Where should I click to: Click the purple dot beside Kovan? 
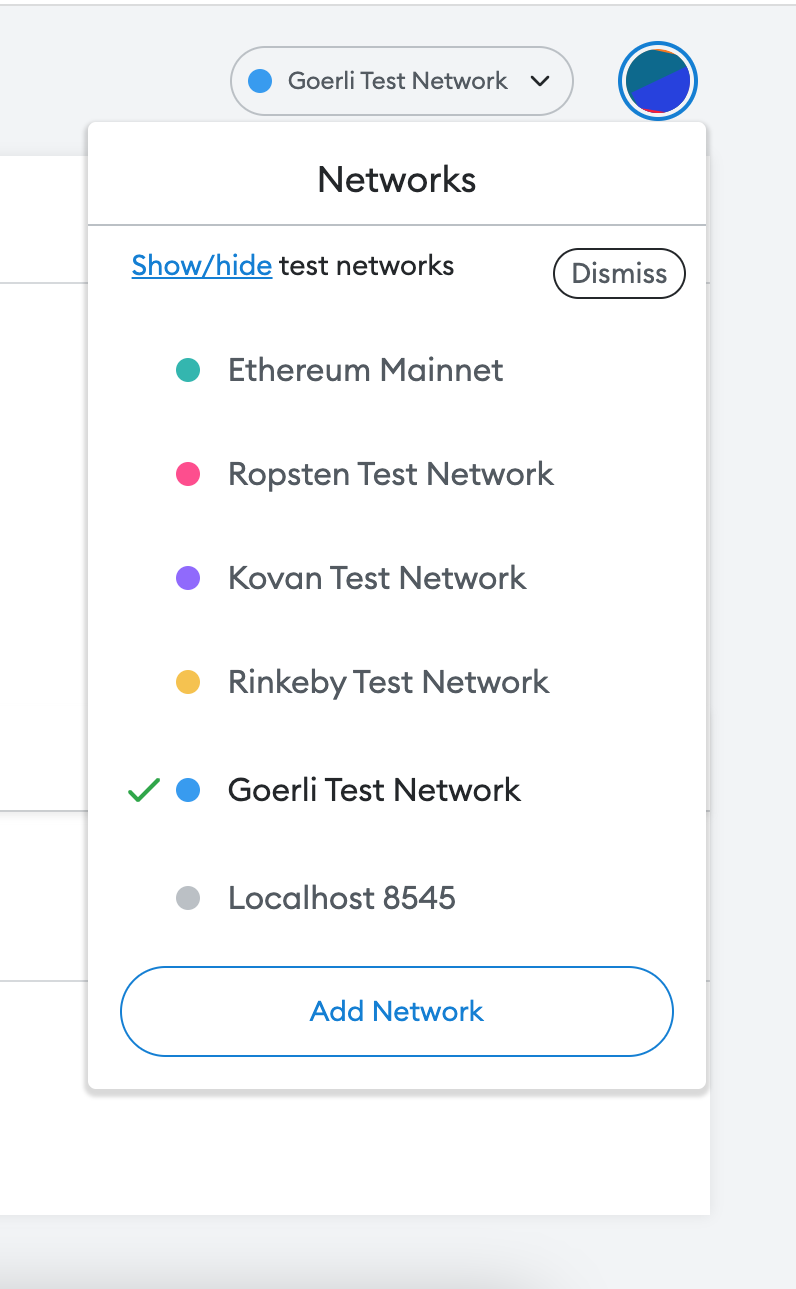point(188,578)
